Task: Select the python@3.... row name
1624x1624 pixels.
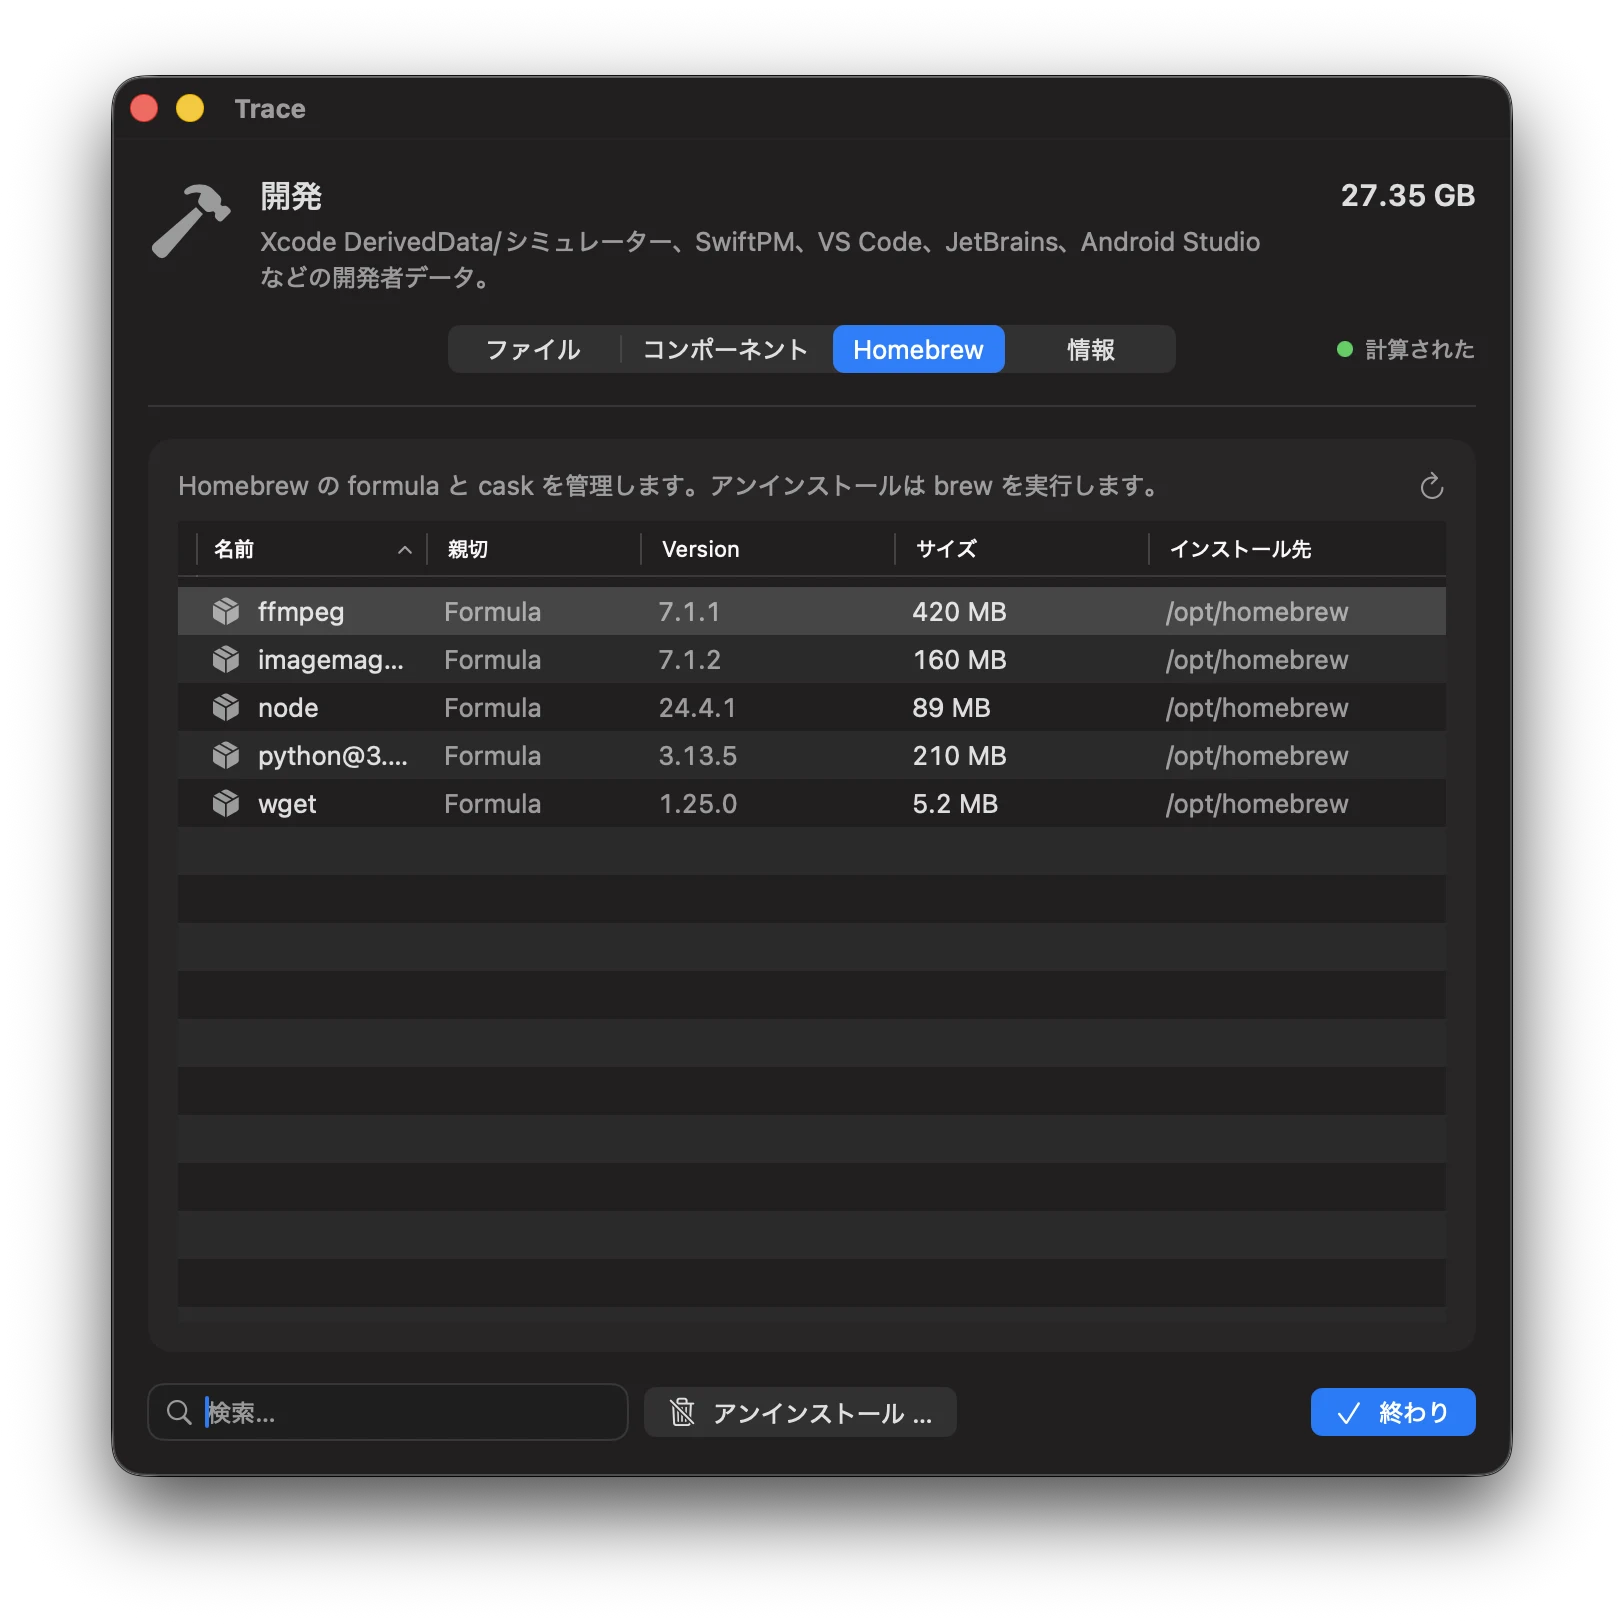Action: click(x=333, y=755)
